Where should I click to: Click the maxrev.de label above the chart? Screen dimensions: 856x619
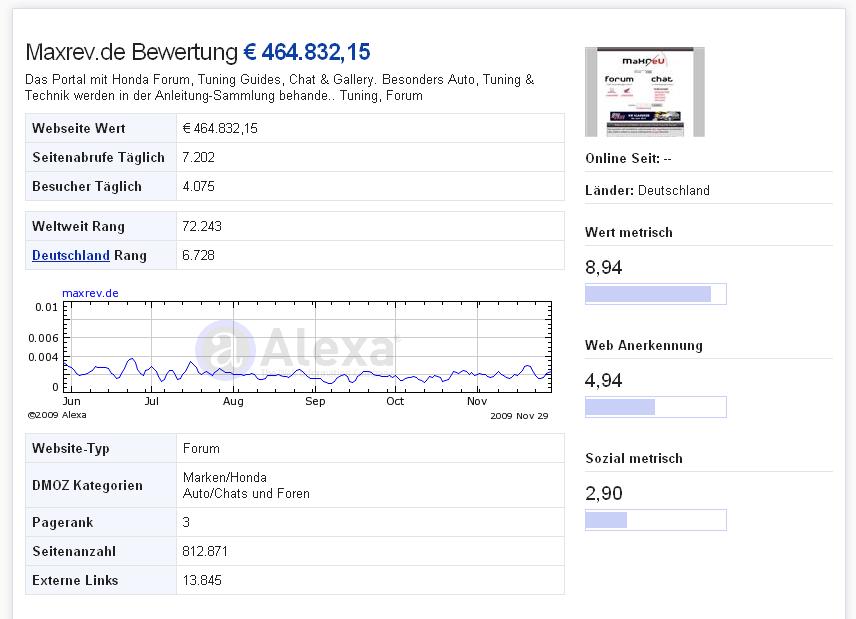(90, 293)
